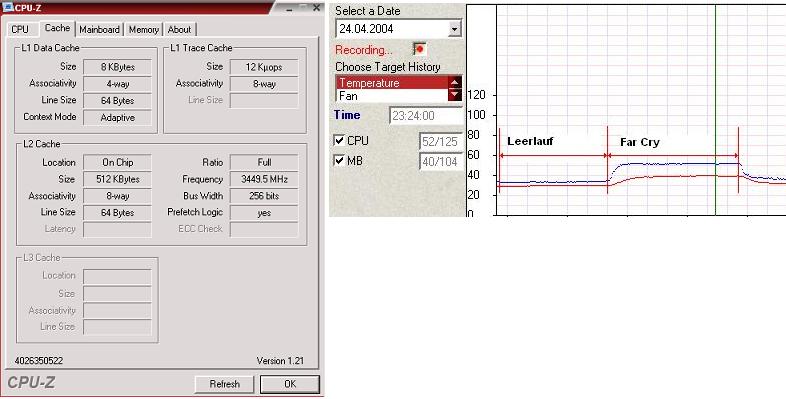Switch to the CPU tab
This screenshot has height=399, width=786.
pos(20,30)
